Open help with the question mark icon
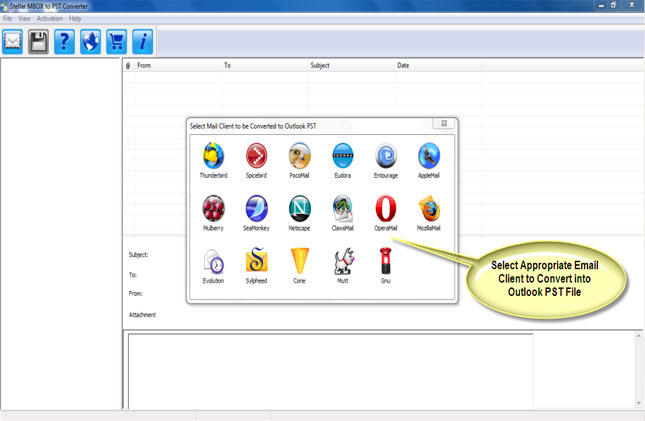Screen dimensions: 645x421 pos(65,42)
